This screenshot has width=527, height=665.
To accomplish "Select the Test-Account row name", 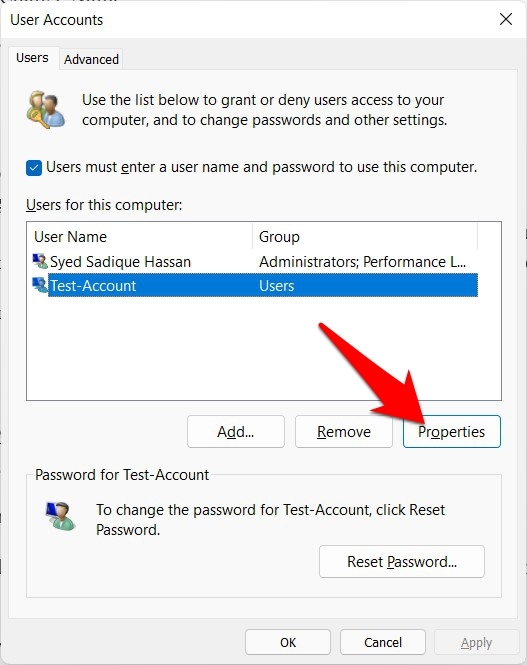I will tap(93, 285).
